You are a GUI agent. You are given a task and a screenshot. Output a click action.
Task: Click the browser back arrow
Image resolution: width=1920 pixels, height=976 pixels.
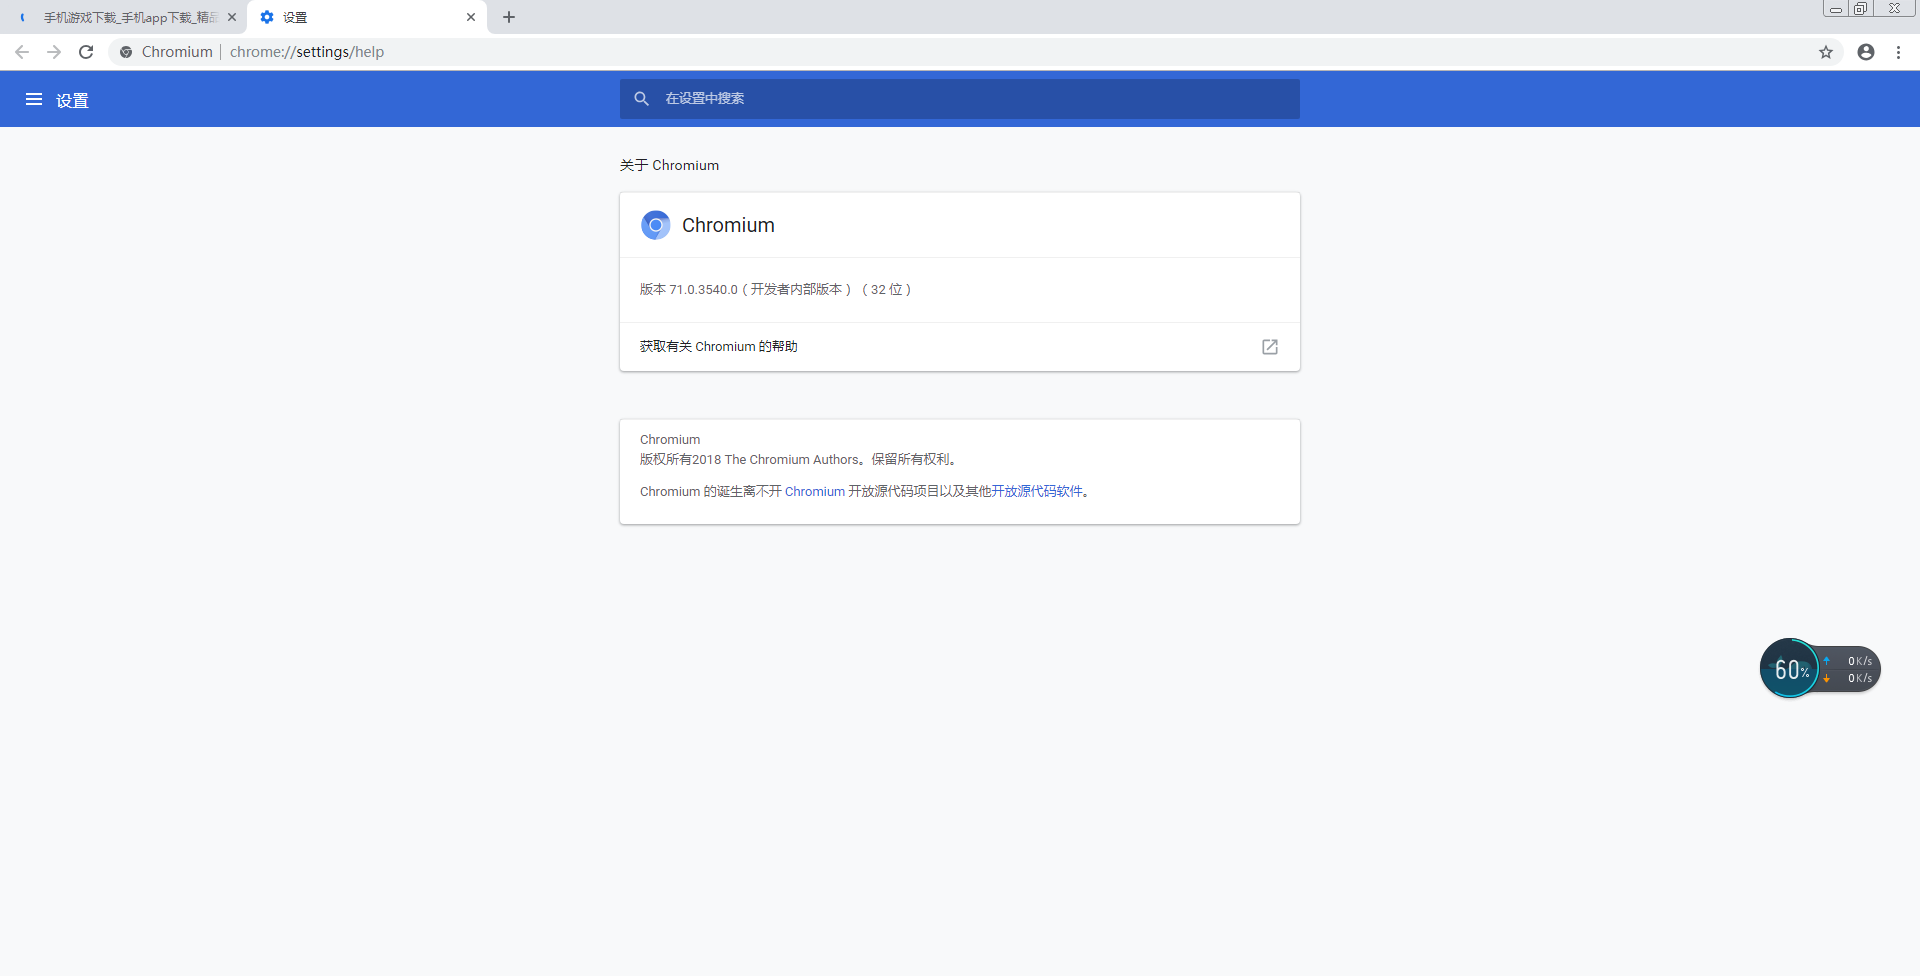tap(22, 52)
